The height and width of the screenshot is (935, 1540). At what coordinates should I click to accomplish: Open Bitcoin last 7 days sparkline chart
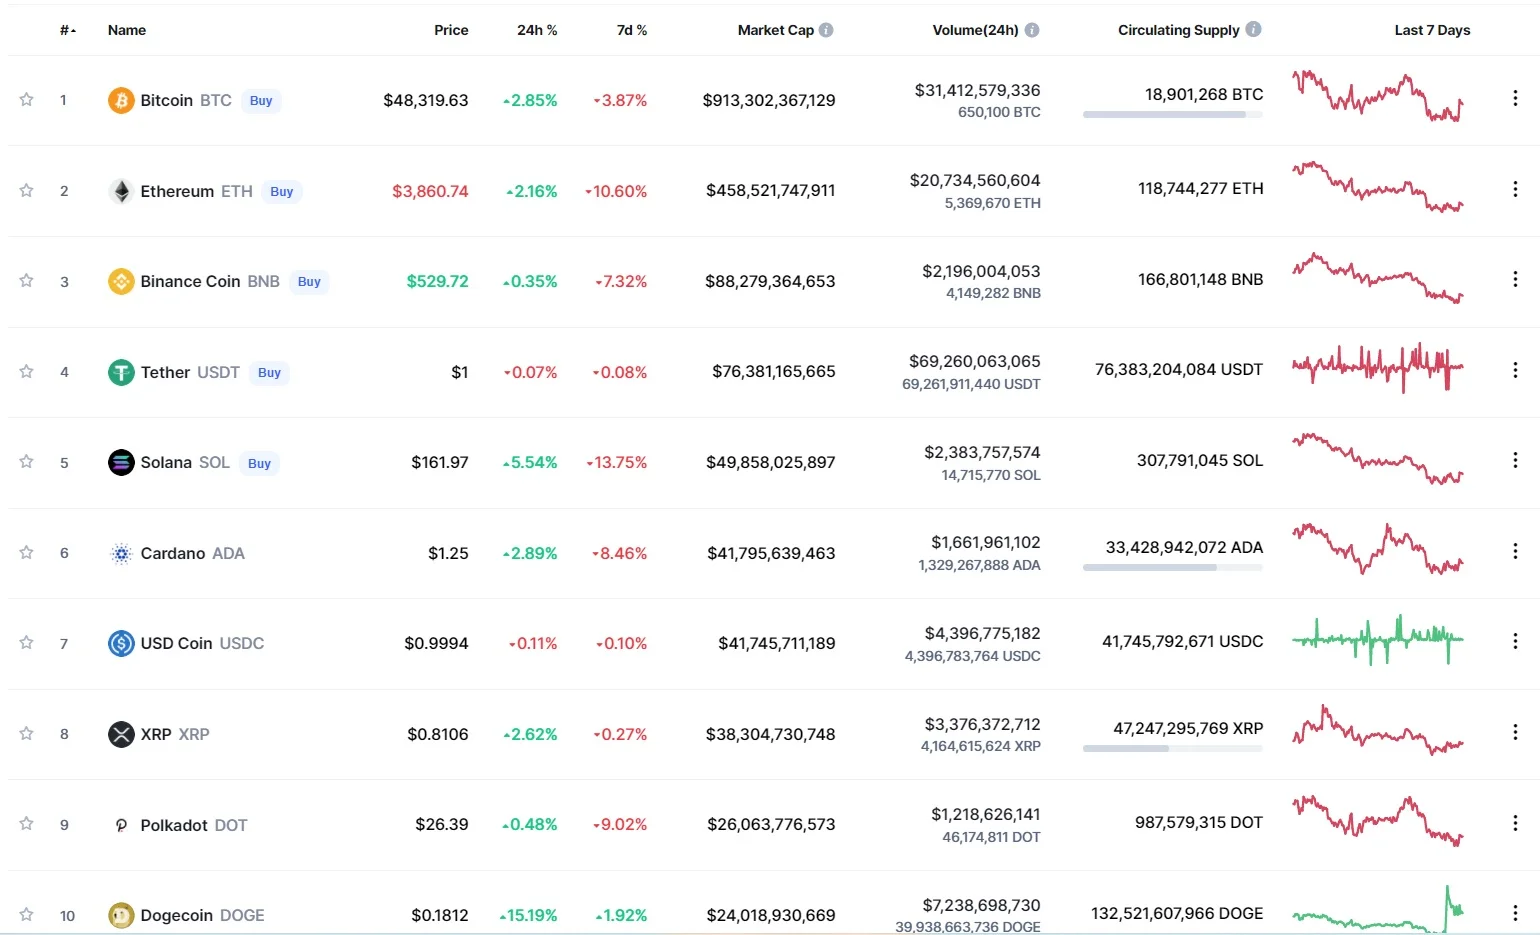tap(1378, 97)
